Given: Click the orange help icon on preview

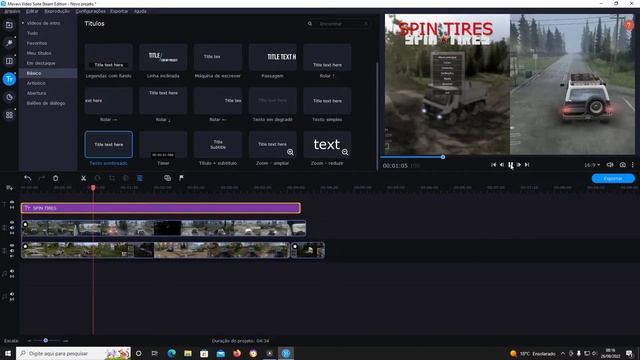Looking at the screenshot, I should pos(629,25).
